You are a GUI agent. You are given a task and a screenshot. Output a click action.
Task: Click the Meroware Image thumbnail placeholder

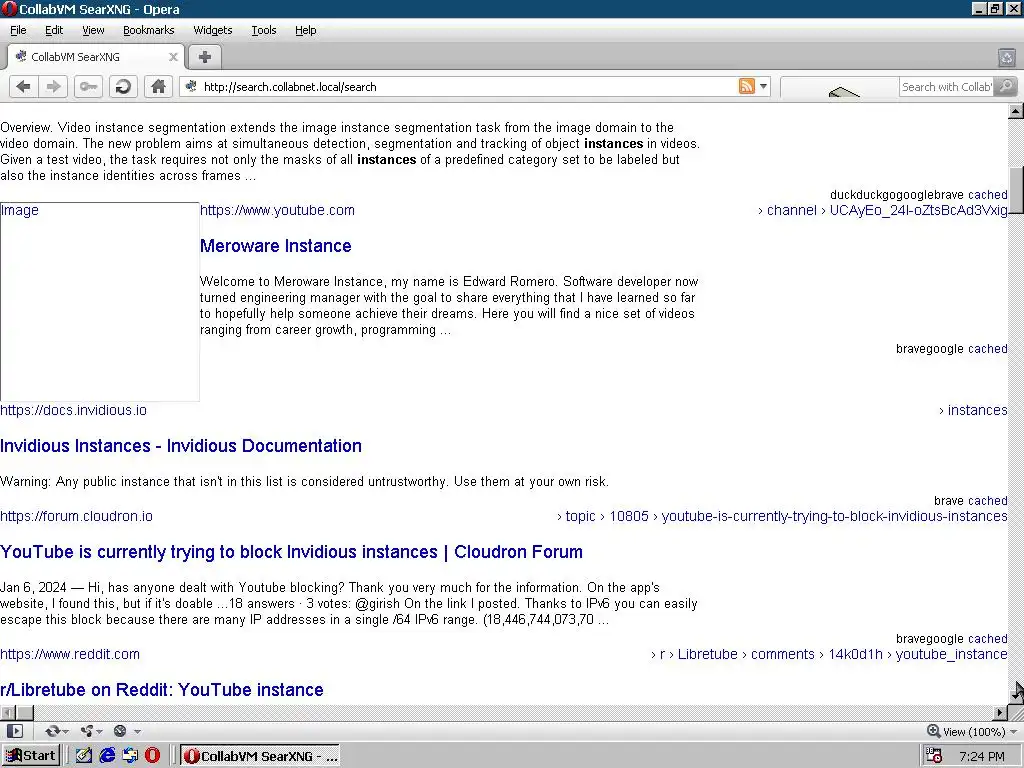[x=99, y=302]
